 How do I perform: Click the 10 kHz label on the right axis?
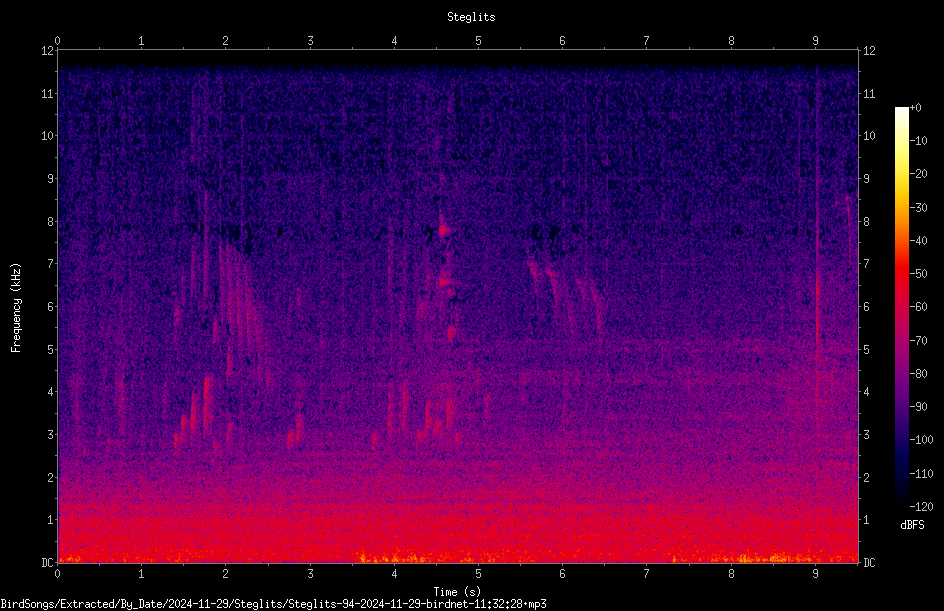click(869, 135)
